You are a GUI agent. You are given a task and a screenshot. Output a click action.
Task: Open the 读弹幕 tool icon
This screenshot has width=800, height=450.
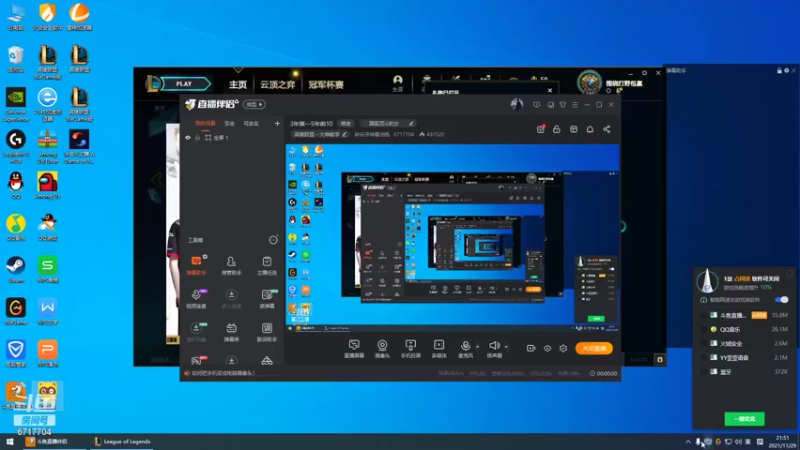[267, 298]
